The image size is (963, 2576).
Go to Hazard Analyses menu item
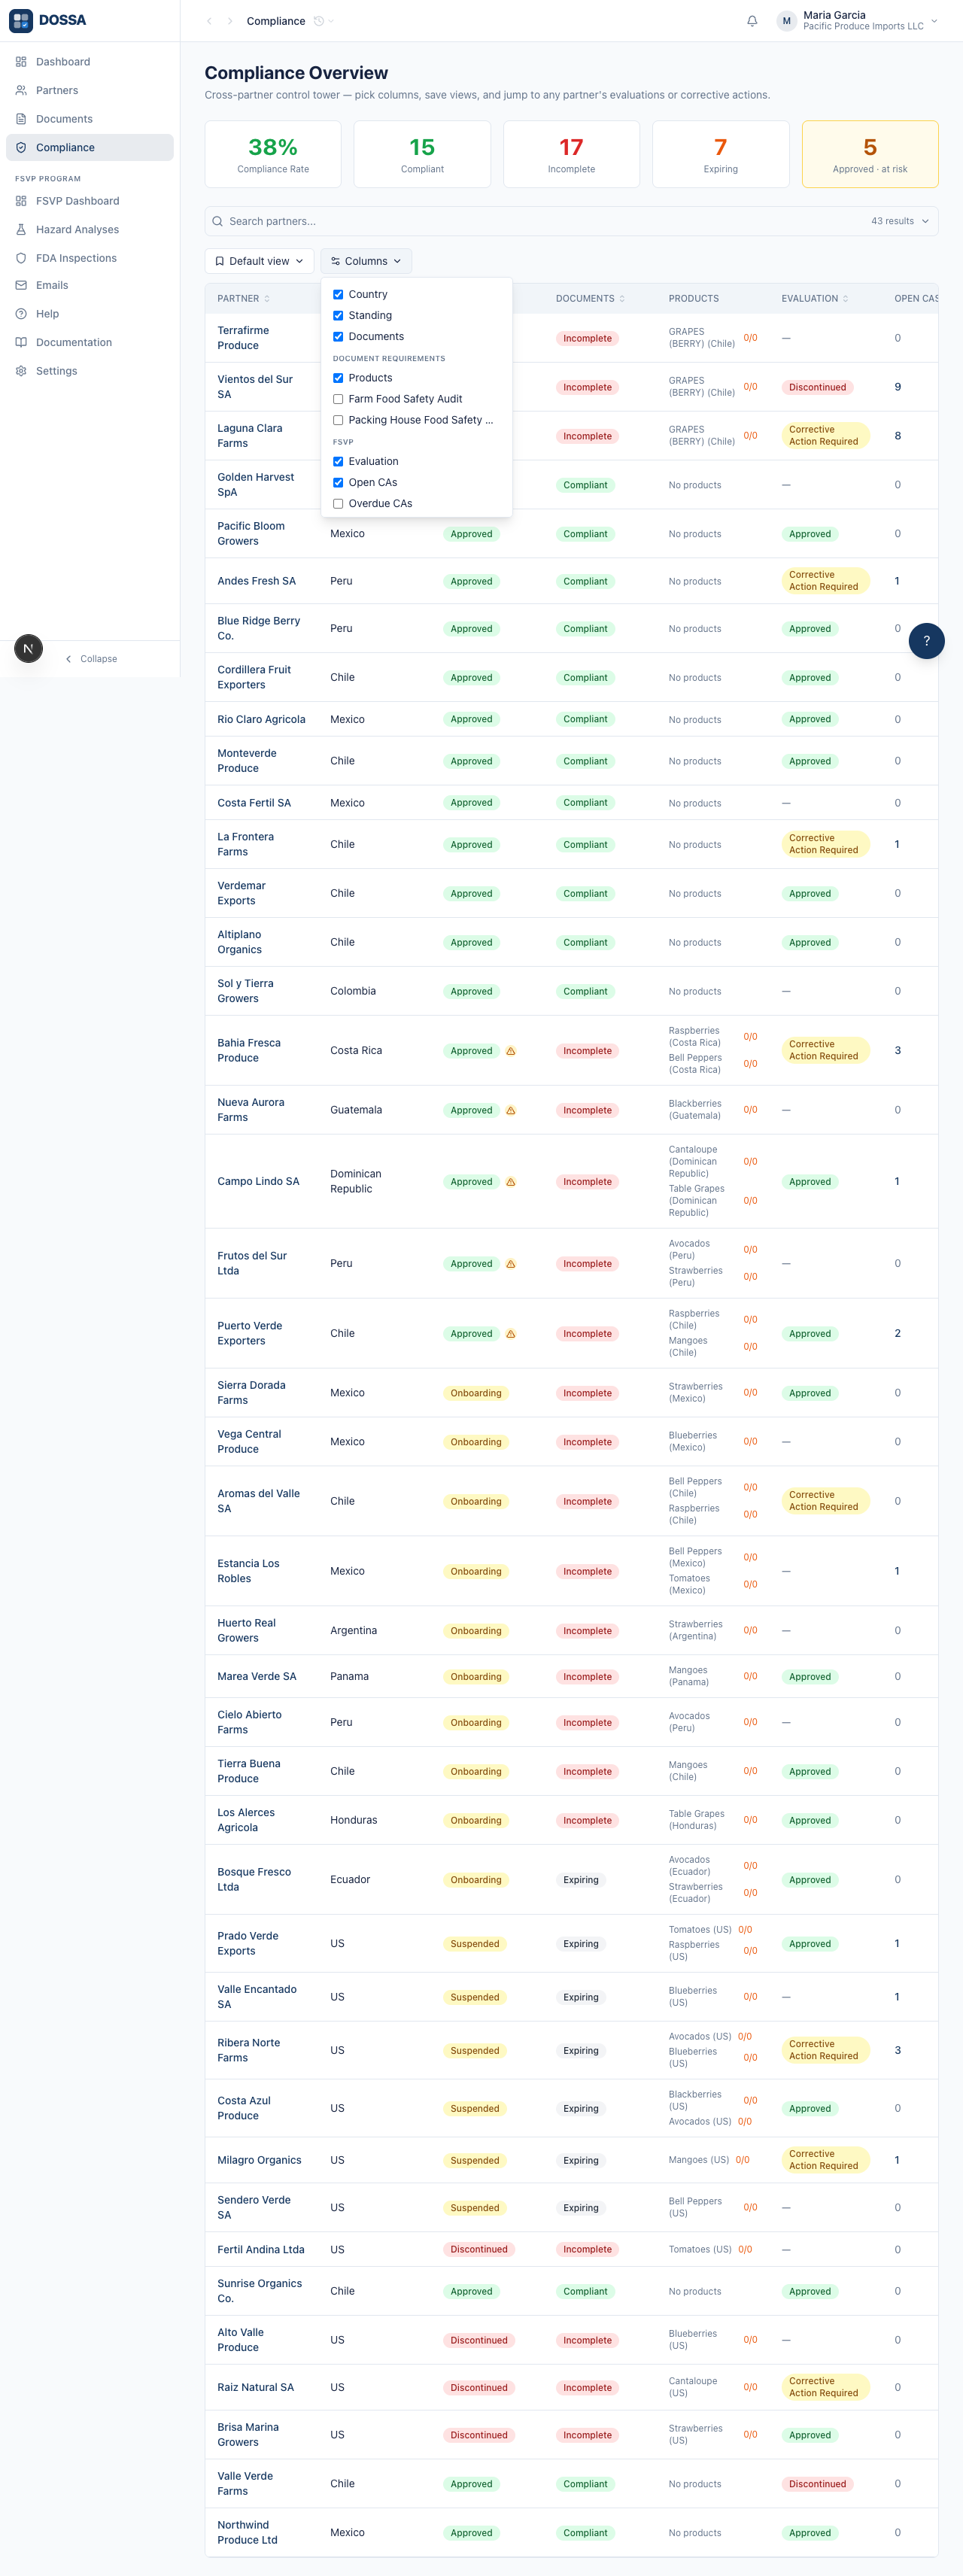click(90, 229)
